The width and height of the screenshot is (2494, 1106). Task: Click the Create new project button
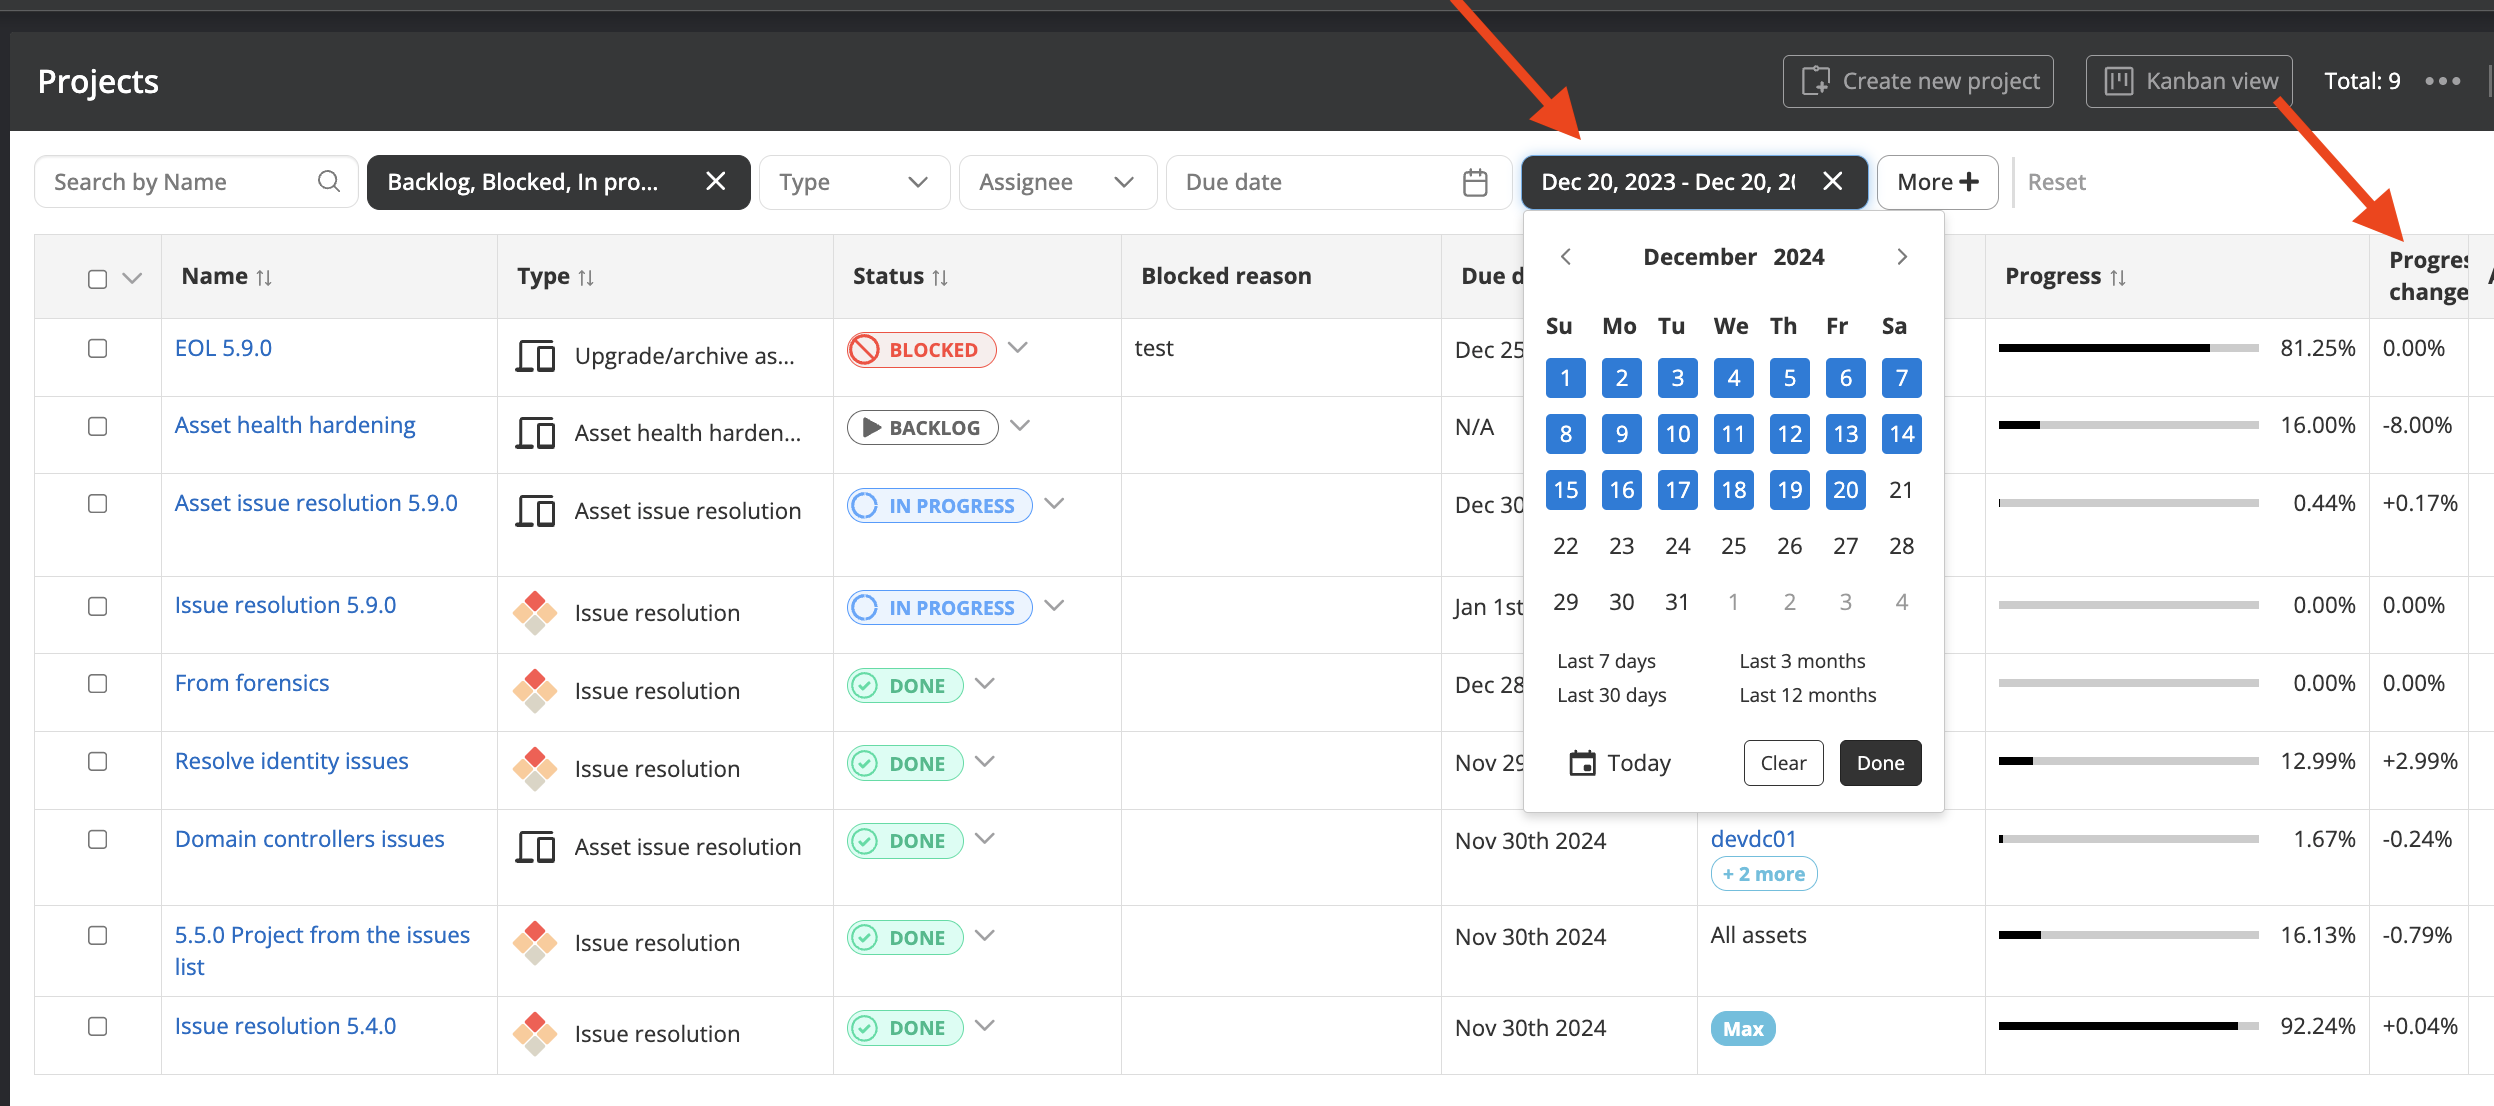1917,81
